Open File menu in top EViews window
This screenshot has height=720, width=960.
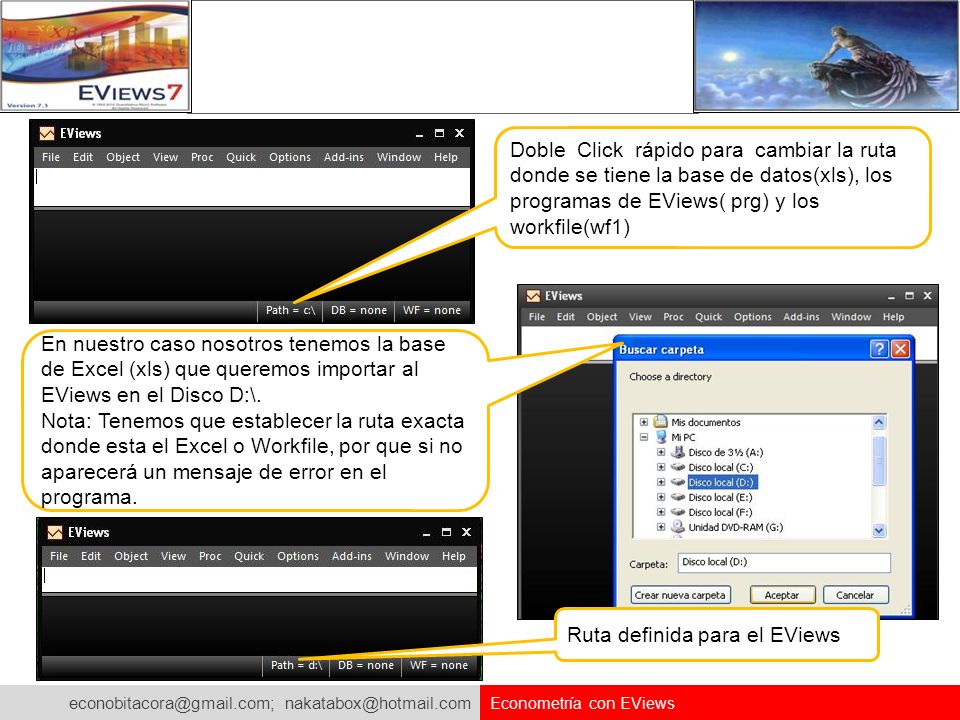(x=51, y=157)
